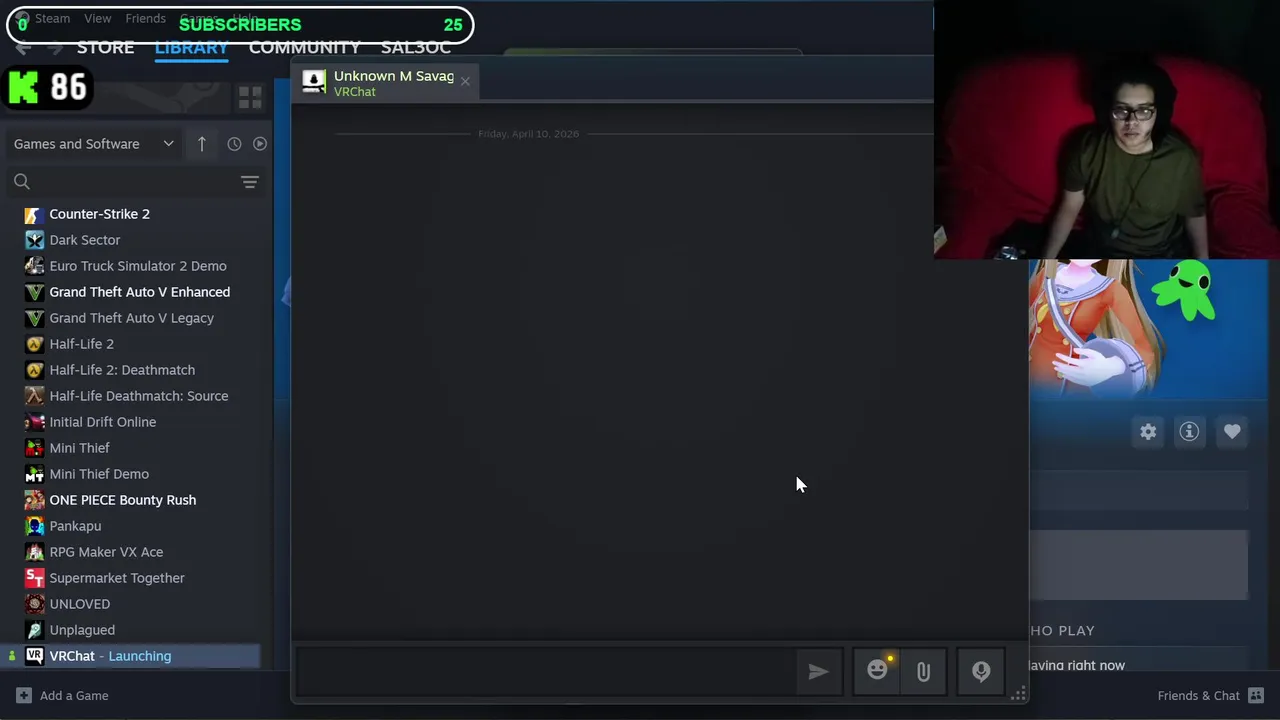Click the Half-Life 2: Deathmatch icon
This screenshot has width=1280, height=720.
(35, 370)
